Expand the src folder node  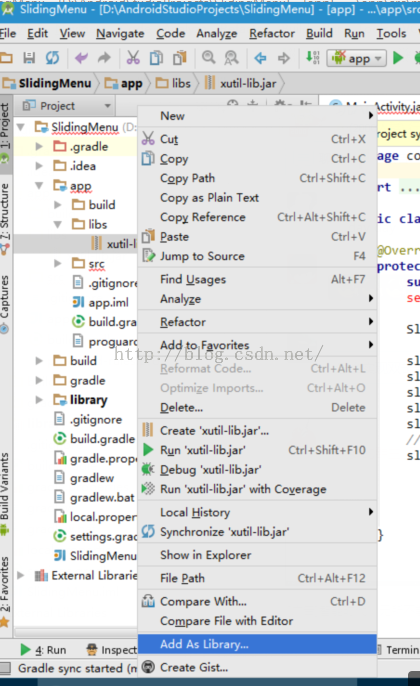(x=58, y=263)
